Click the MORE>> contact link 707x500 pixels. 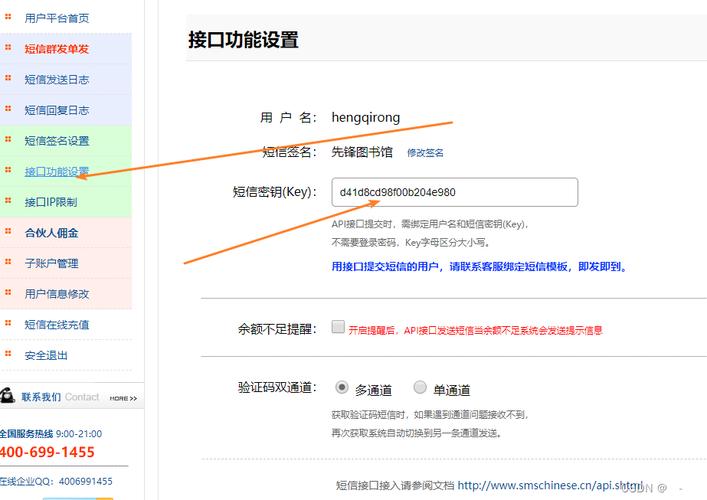pyautogui.click(x=123, y=399)
